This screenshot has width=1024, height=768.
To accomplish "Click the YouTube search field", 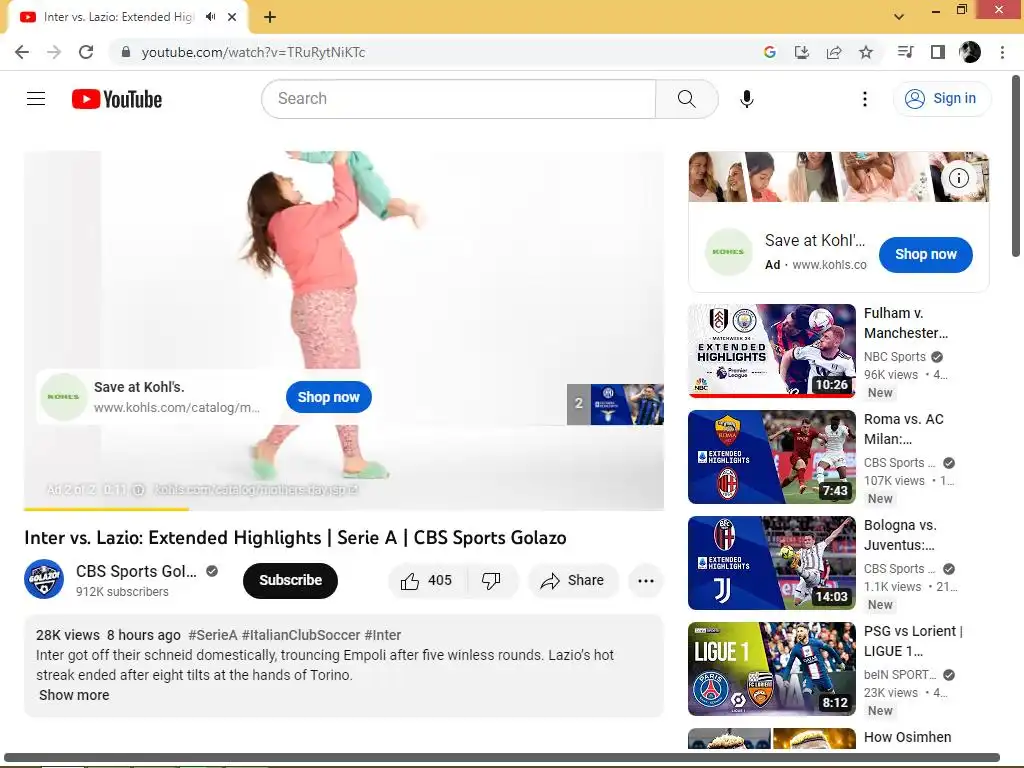I will pyautogui.click(x=459, y=99).
